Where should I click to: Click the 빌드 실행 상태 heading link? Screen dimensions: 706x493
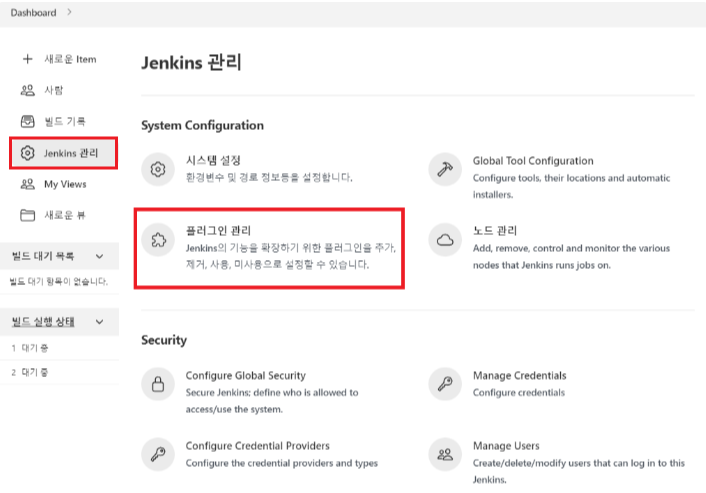coord(43,321)
